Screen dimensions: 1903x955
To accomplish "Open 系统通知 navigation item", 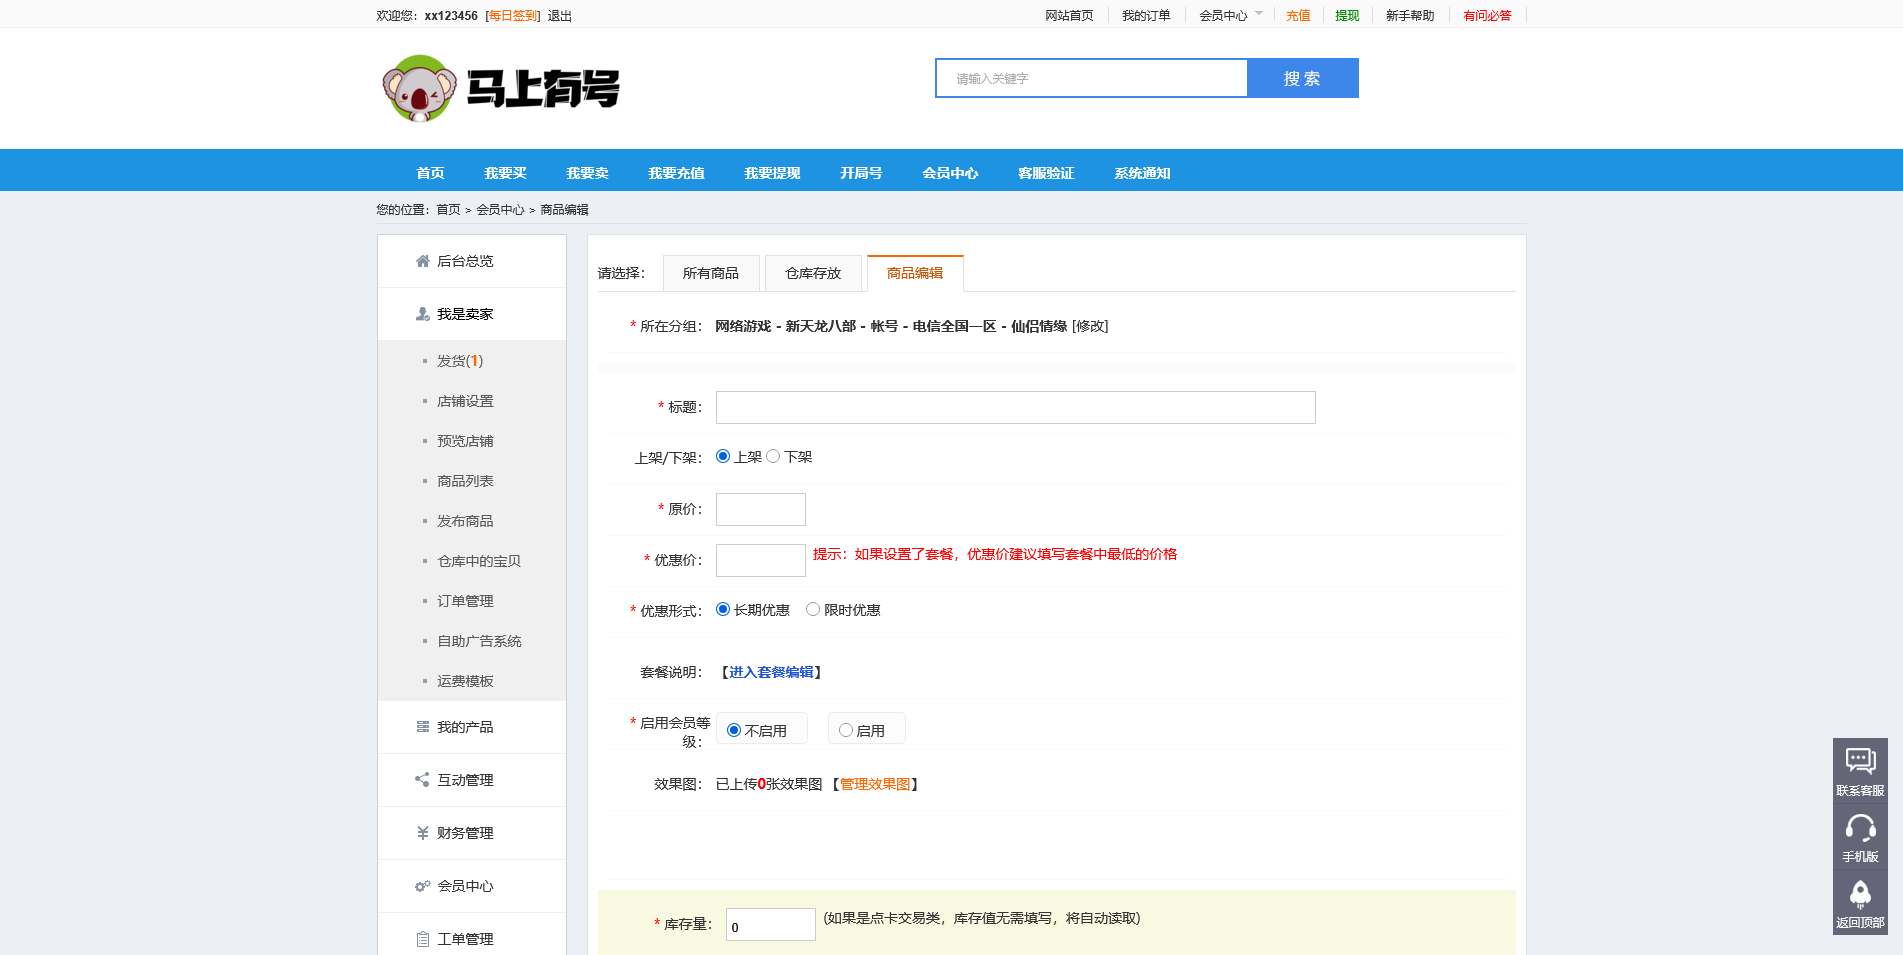I will point(1142,173).
